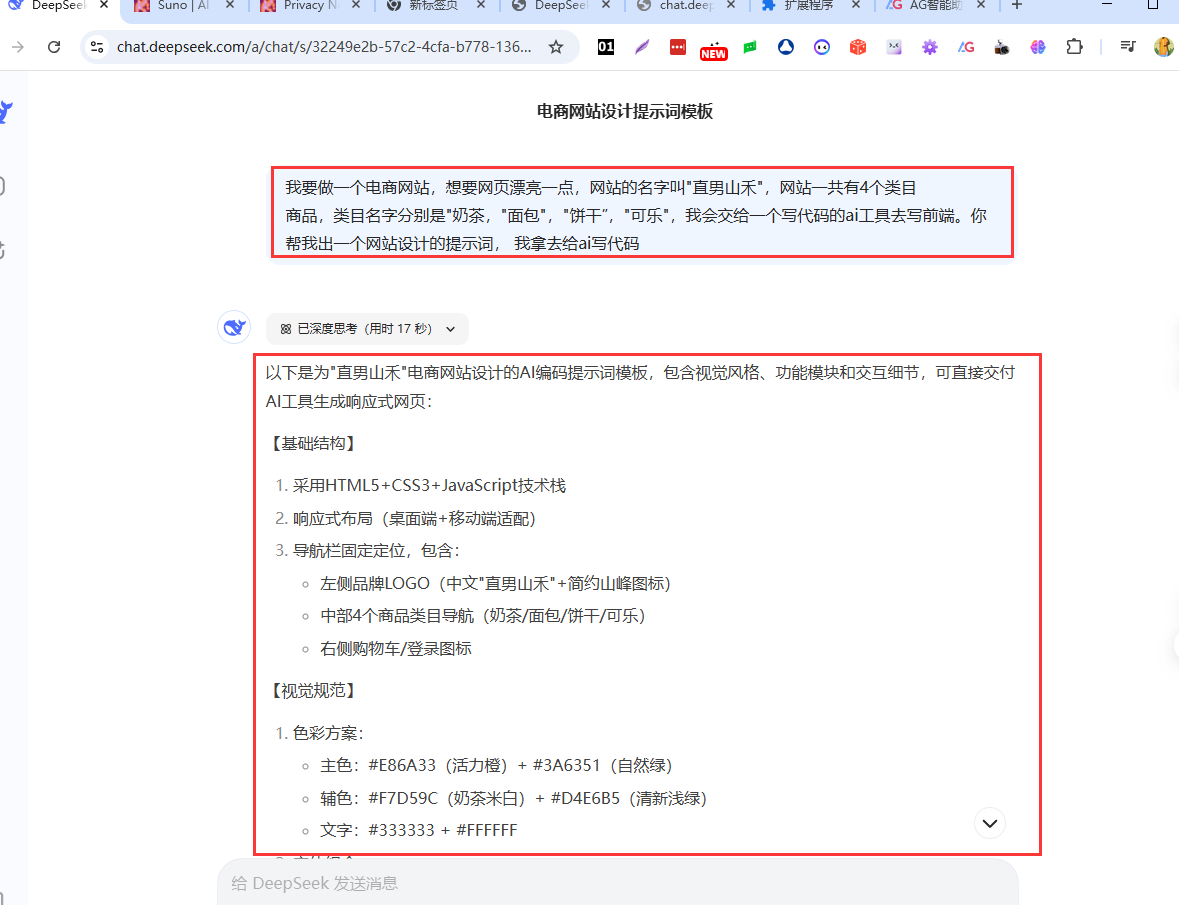
Task: Click the scroll-to-bottom arrow button
Action: pos(990,823)
